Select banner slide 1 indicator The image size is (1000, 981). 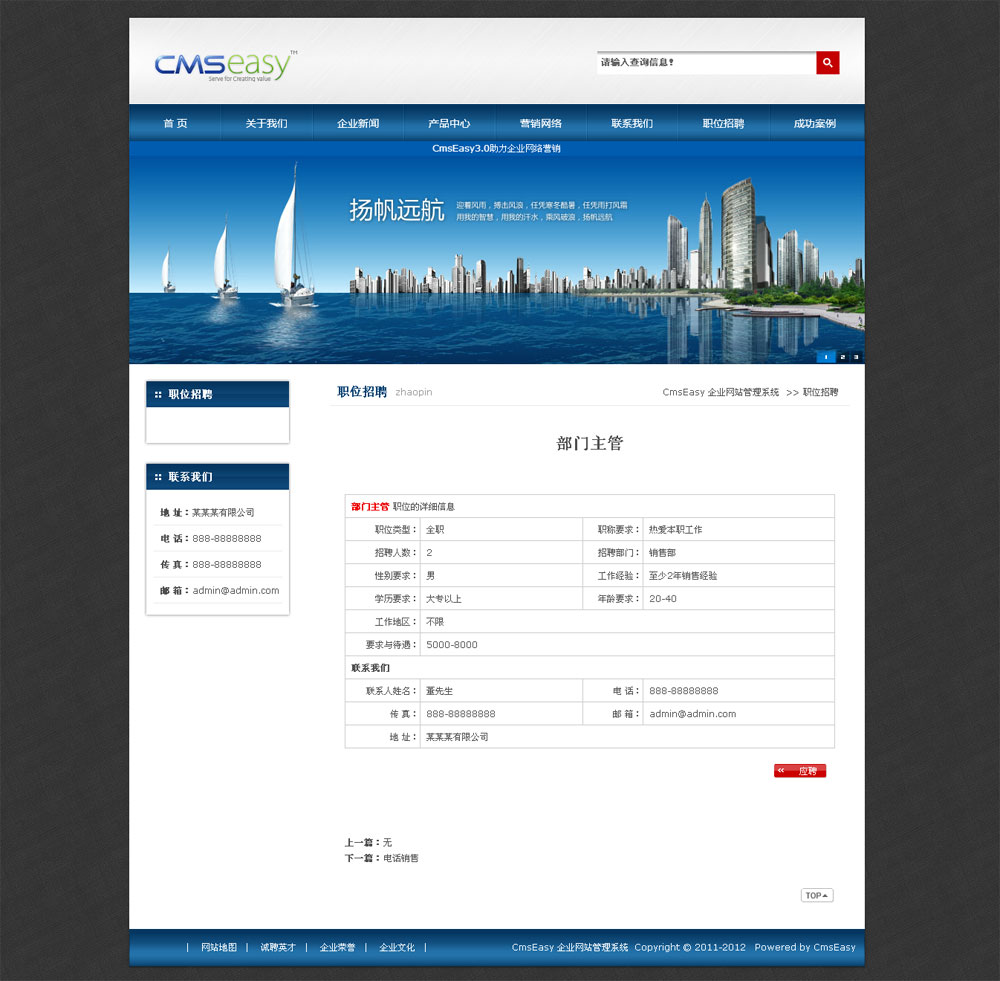826,357
